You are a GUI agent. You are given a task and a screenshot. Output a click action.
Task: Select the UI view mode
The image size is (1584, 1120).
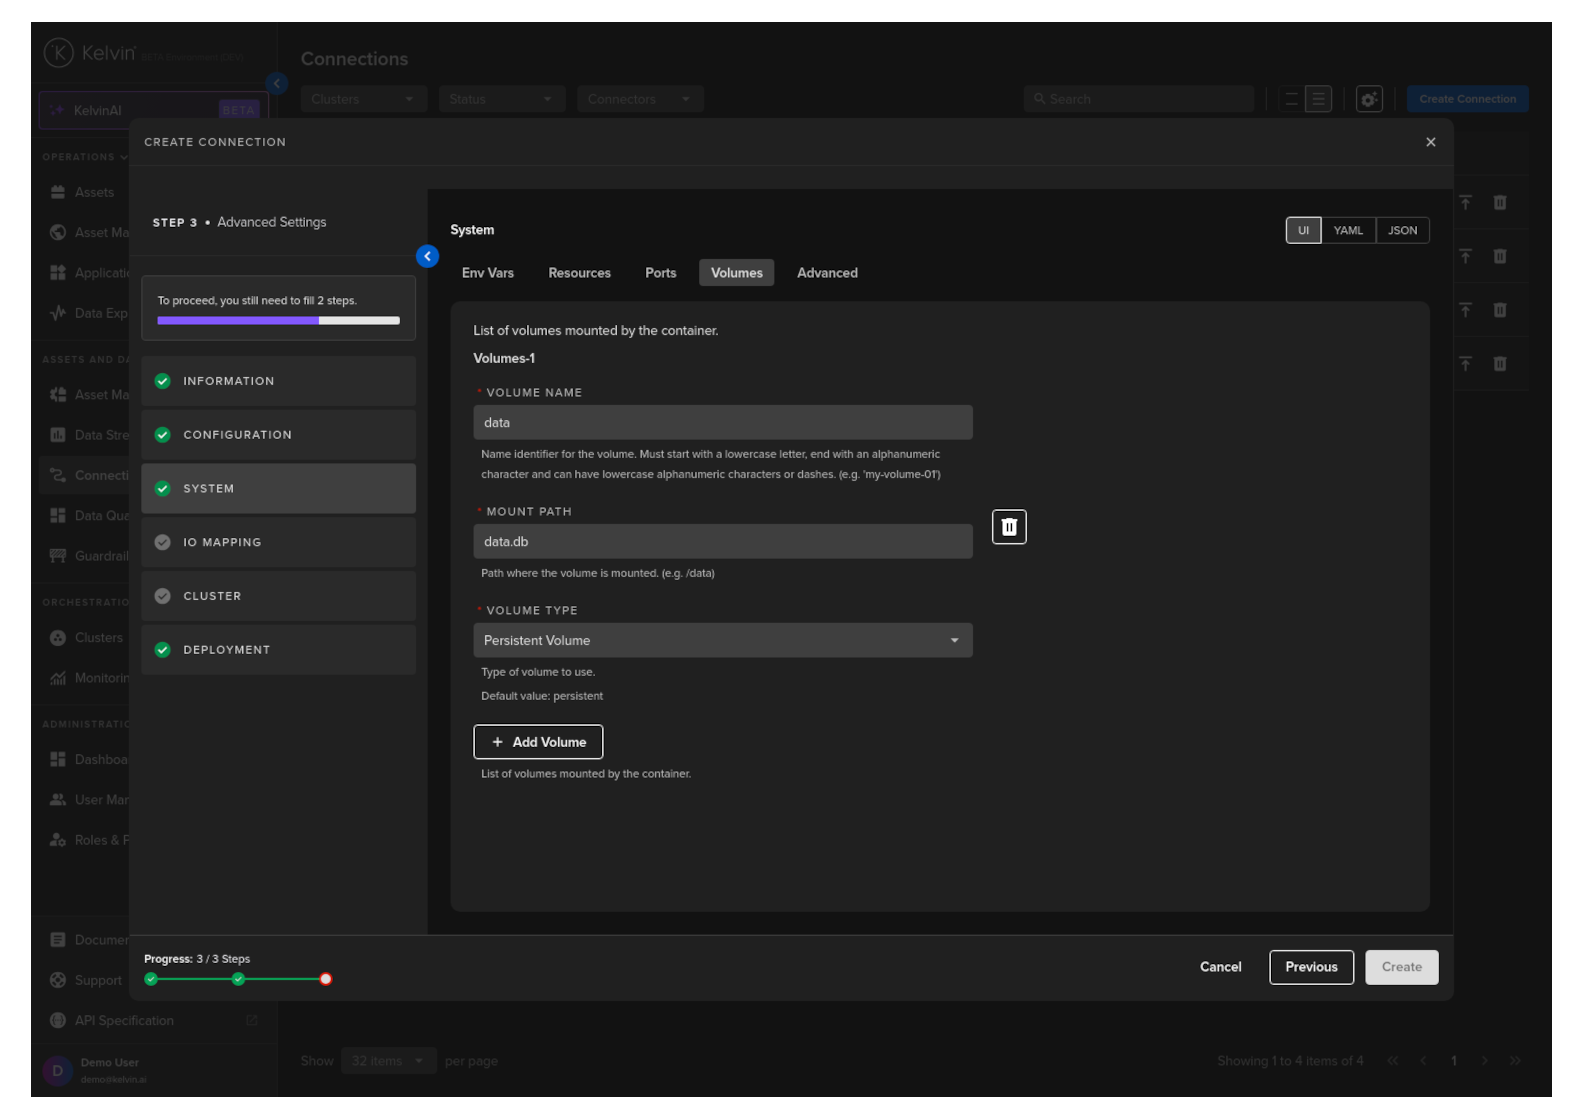click(1303, 231)
